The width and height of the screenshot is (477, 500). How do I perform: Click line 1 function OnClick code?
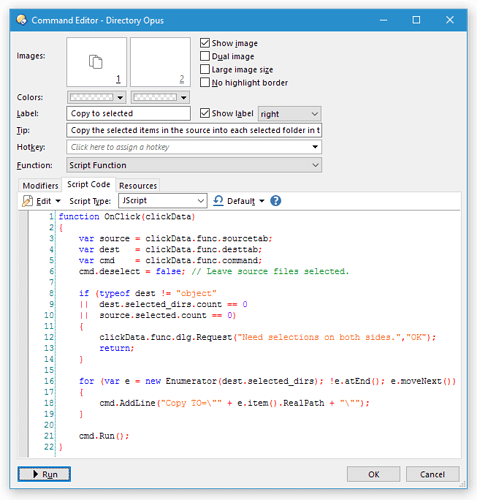click(x=127, y=217)
